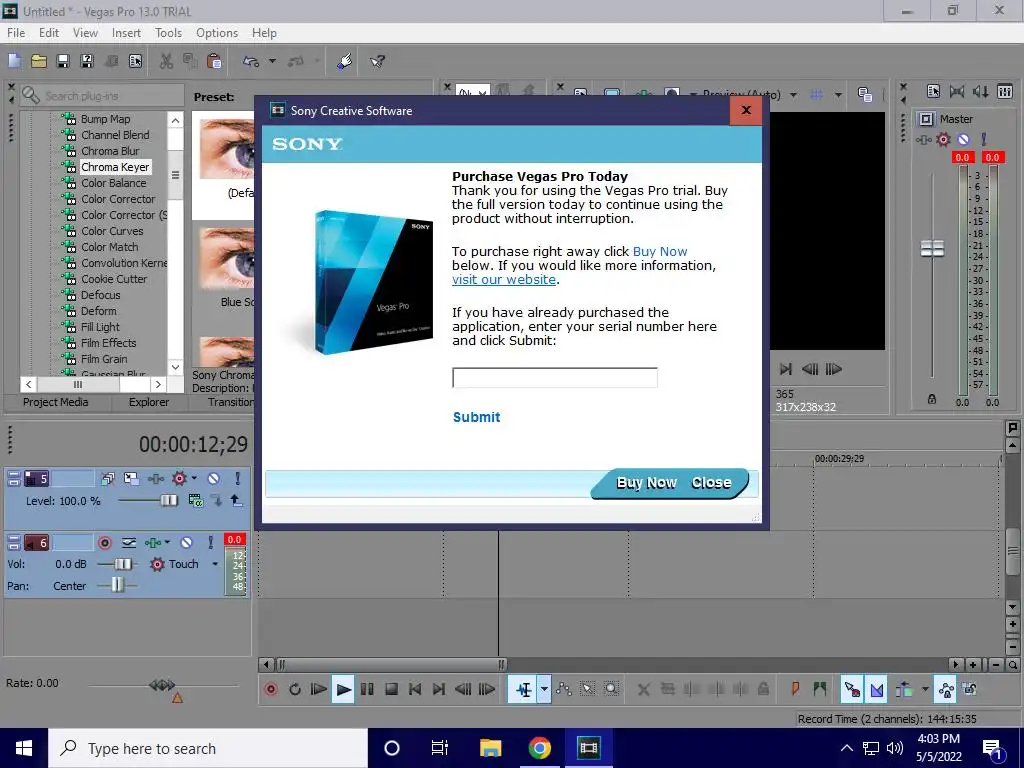The width and height of the screenshot is (1024, 768).
Task: Close the Sony Creative Software dialog
Action: (746, 110)
